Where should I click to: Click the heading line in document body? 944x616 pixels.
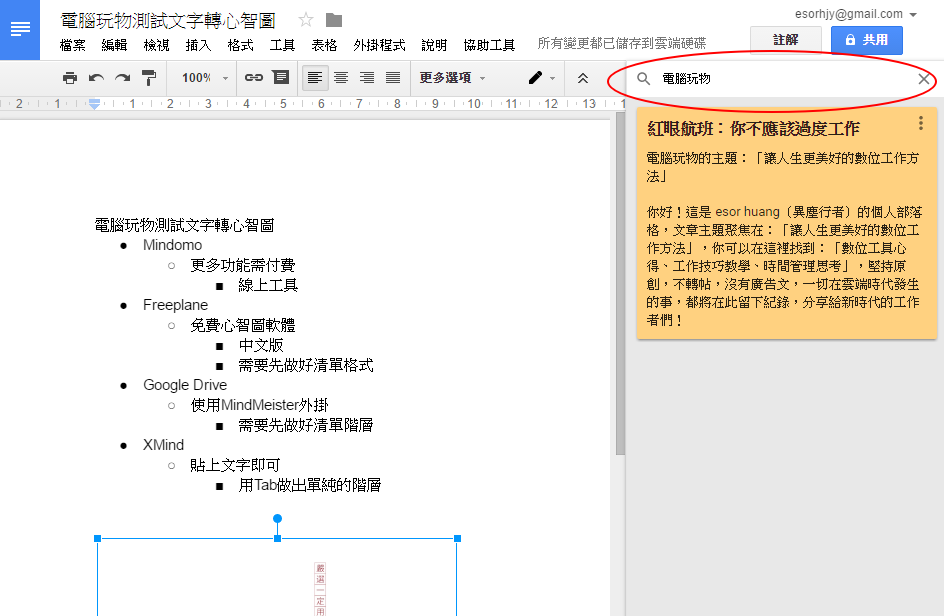[184, 225]
